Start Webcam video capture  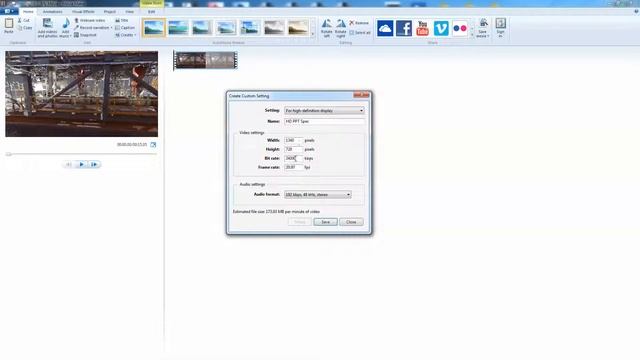point(89,20)
